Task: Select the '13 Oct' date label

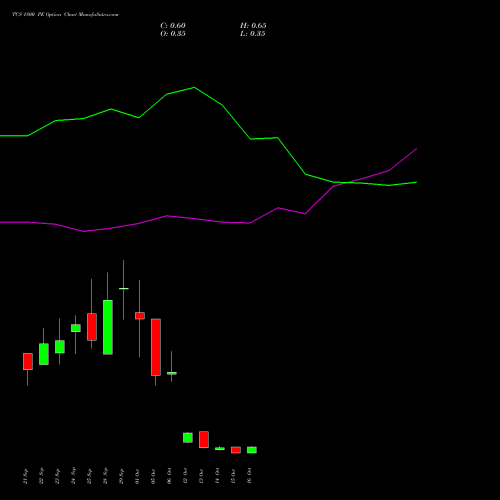Action: [201, 476]
